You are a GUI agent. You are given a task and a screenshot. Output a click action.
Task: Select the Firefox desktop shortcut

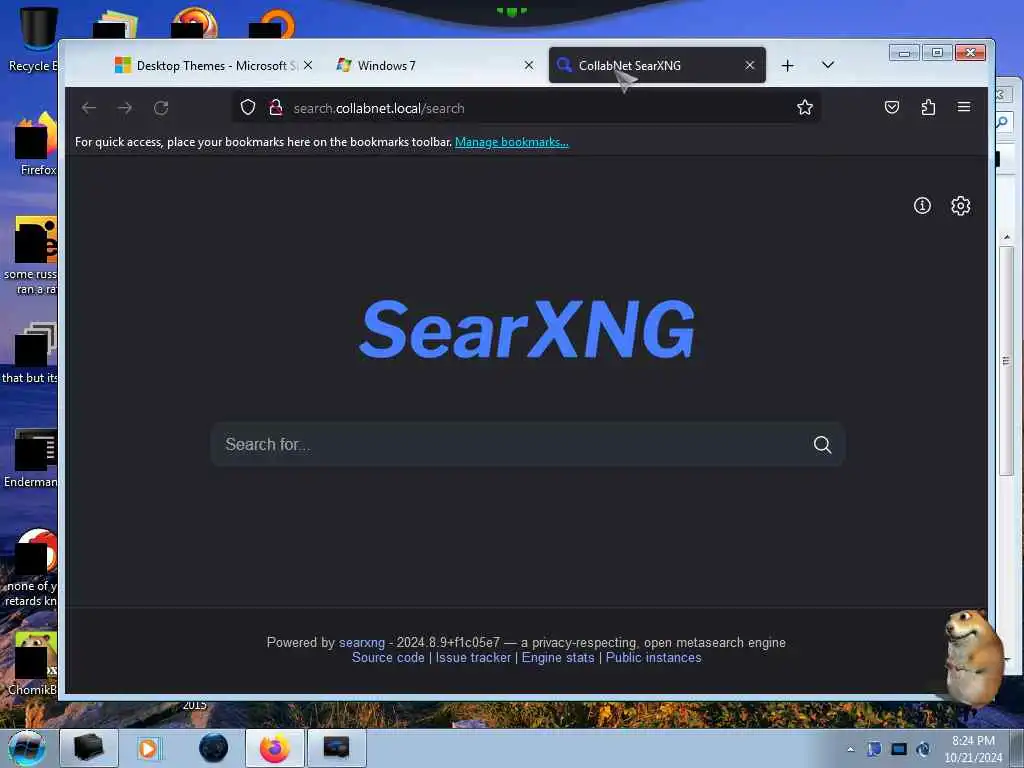tap(36, 144)
